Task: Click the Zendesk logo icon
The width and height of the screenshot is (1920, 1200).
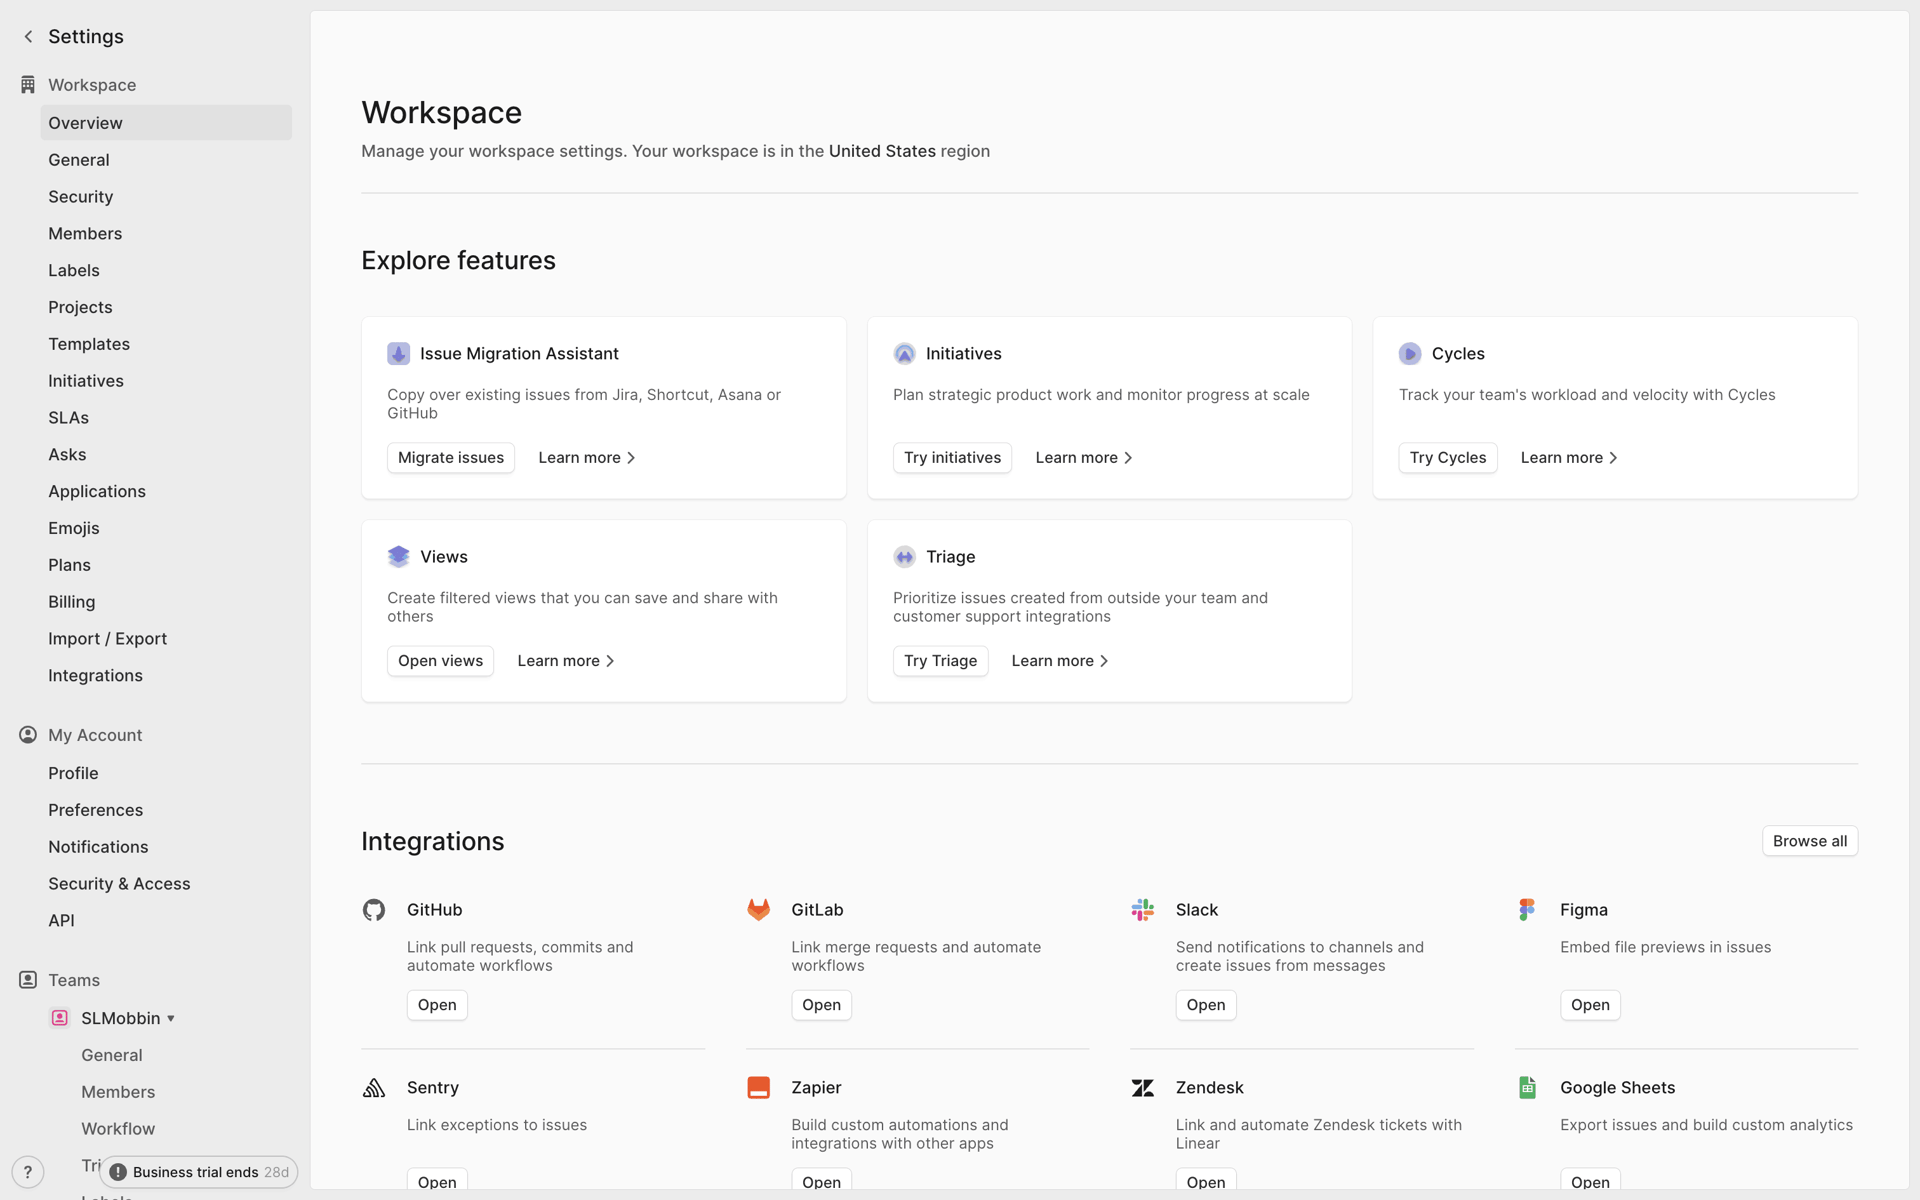Action: coord(1143,1088)
